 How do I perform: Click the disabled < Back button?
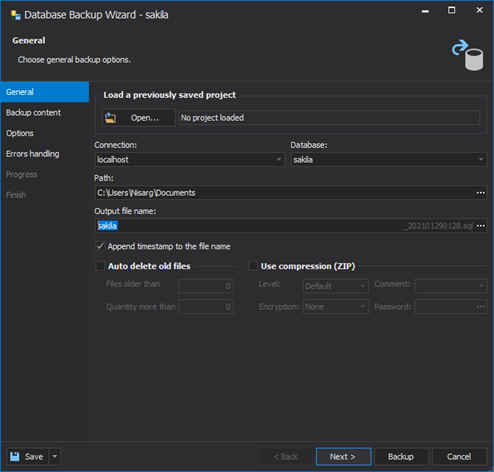pos(286,456)
